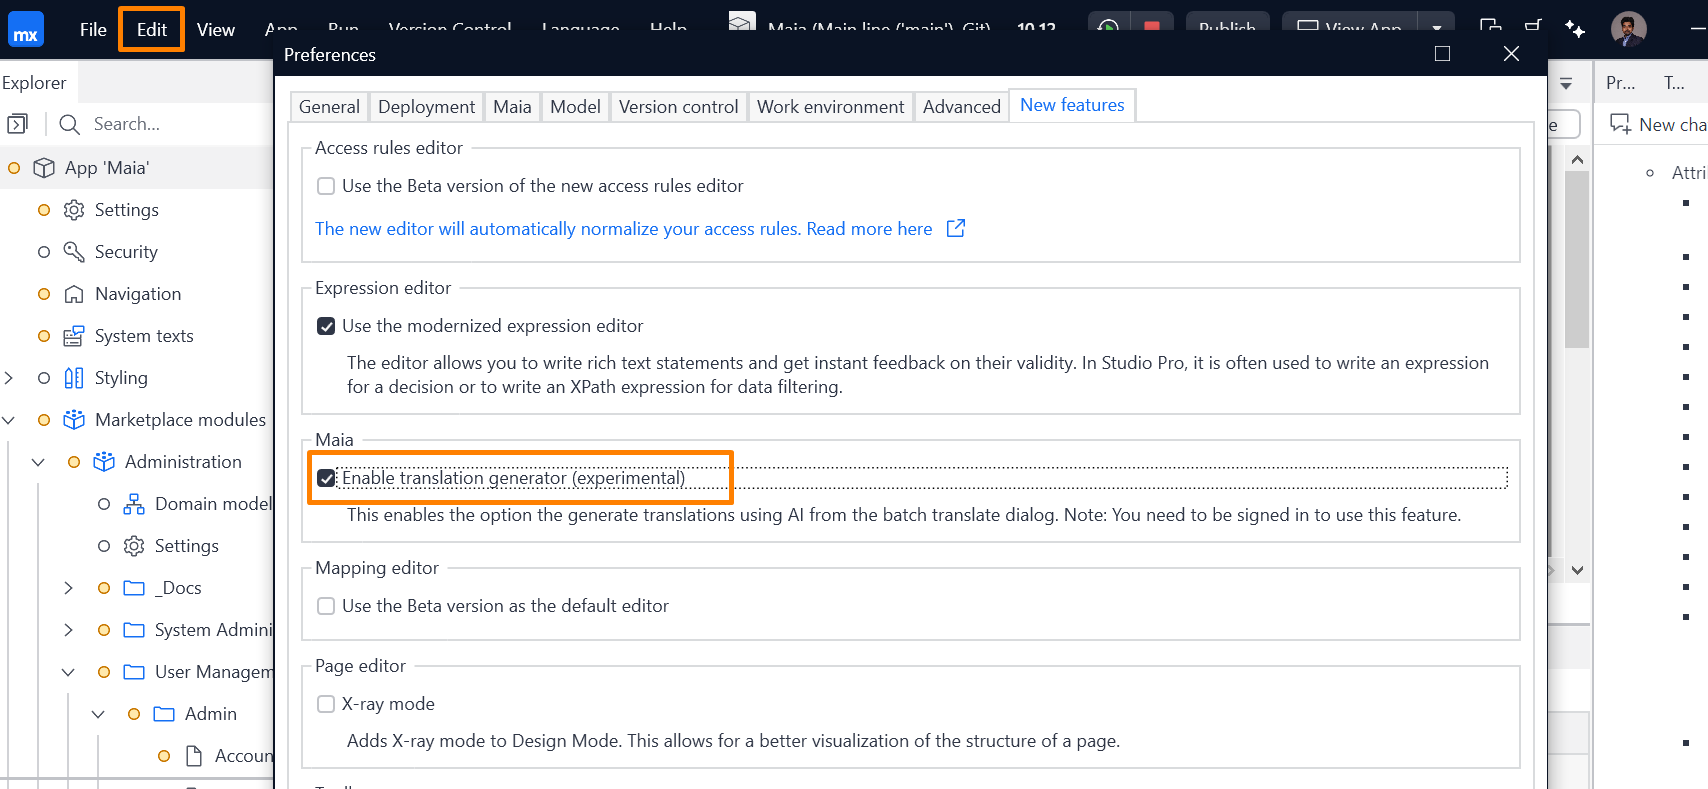Click the user profile avatar
Image resolution: width=1708 pixels, height=789 pixels.
1629,29
